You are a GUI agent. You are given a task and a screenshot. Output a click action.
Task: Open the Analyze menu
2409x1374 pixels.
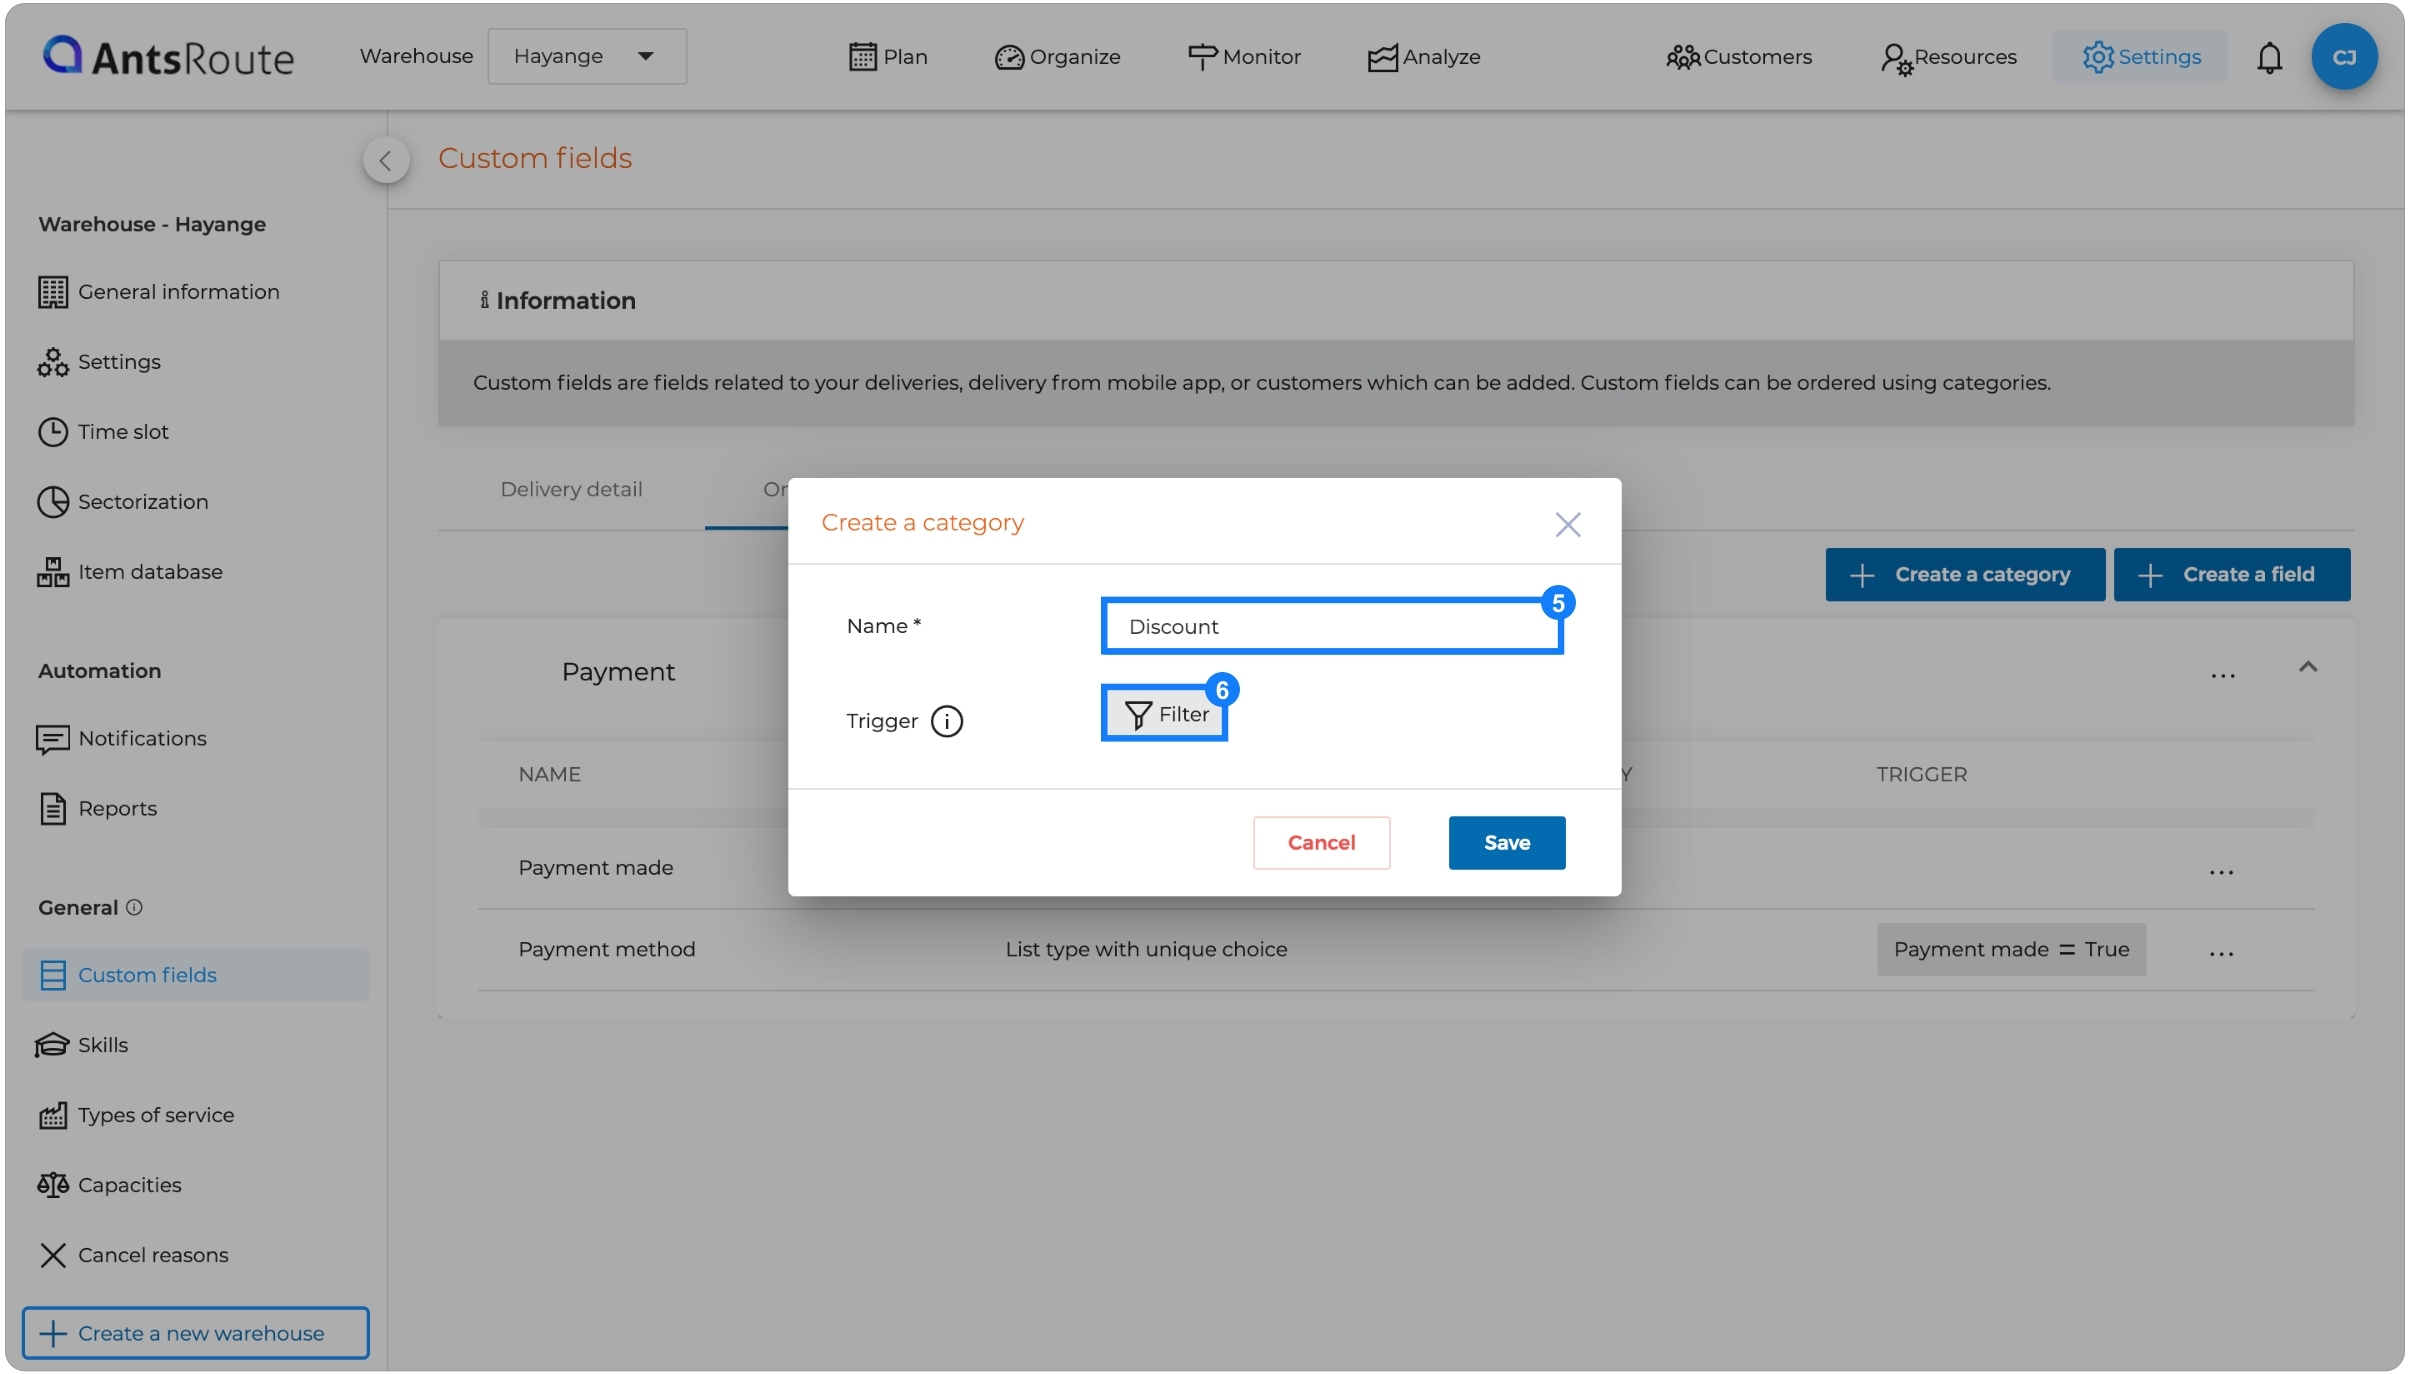tap(1424, 57)
